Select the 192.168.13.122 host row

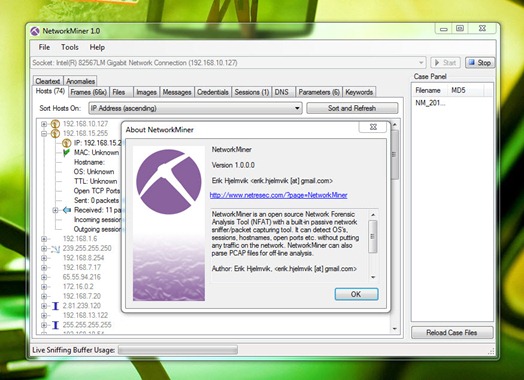(85, 315)
